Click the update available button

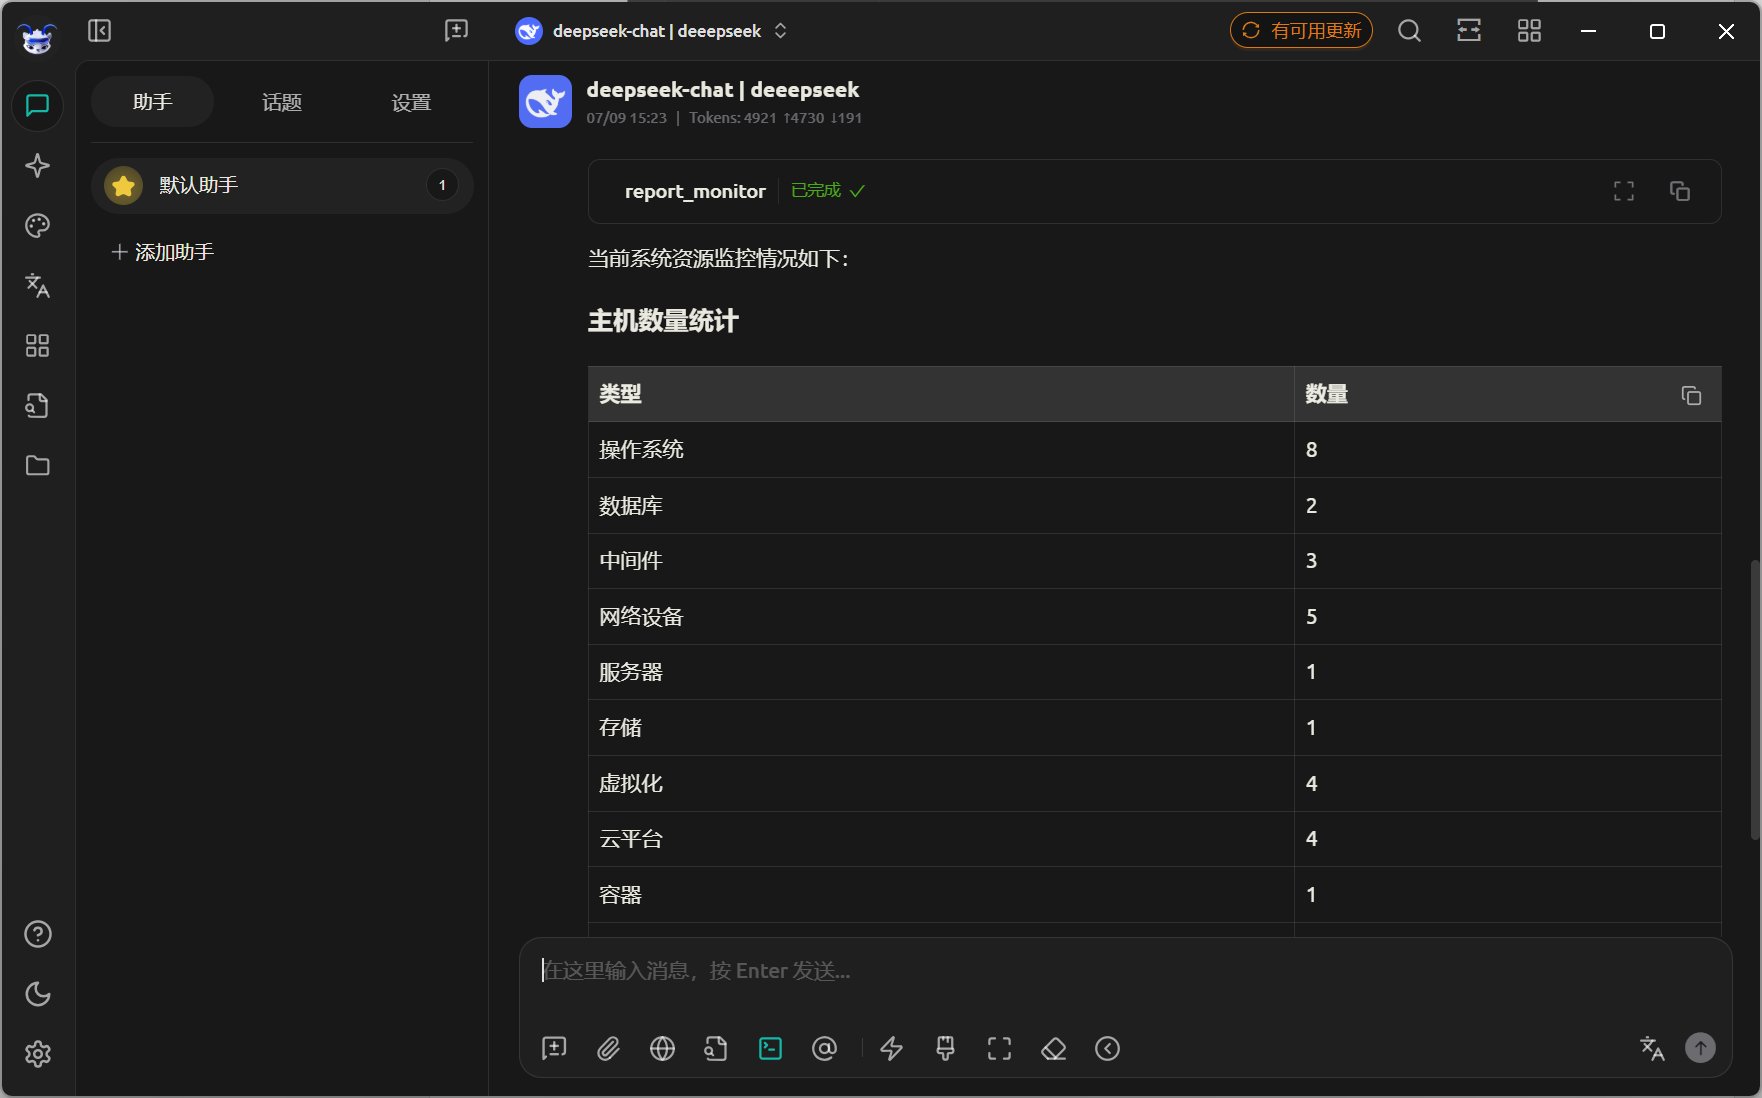pos(1301,31)
